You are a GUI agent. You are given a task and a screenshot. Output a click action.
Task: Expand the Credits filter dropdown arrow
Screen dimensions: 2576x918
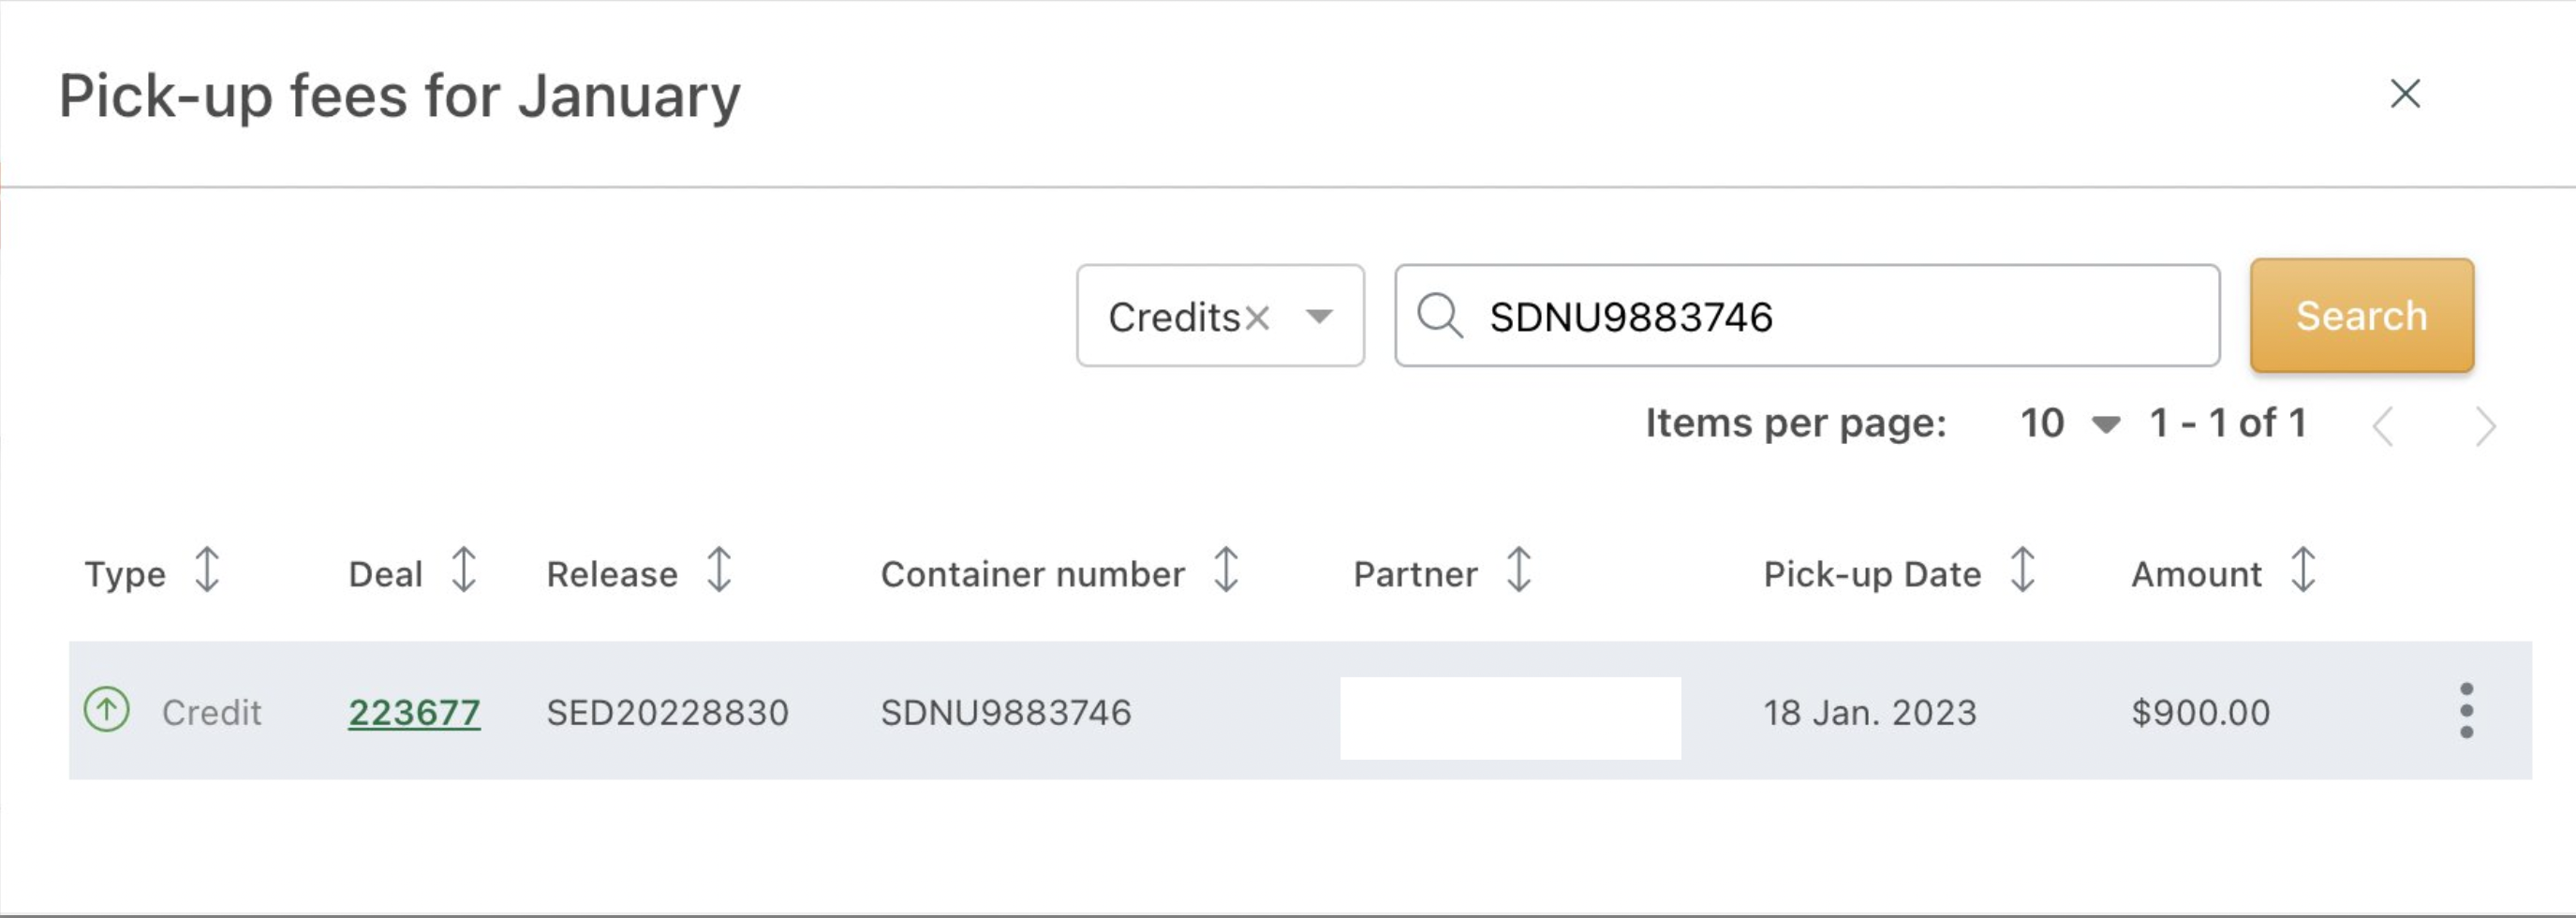[x=1319, y=317]
